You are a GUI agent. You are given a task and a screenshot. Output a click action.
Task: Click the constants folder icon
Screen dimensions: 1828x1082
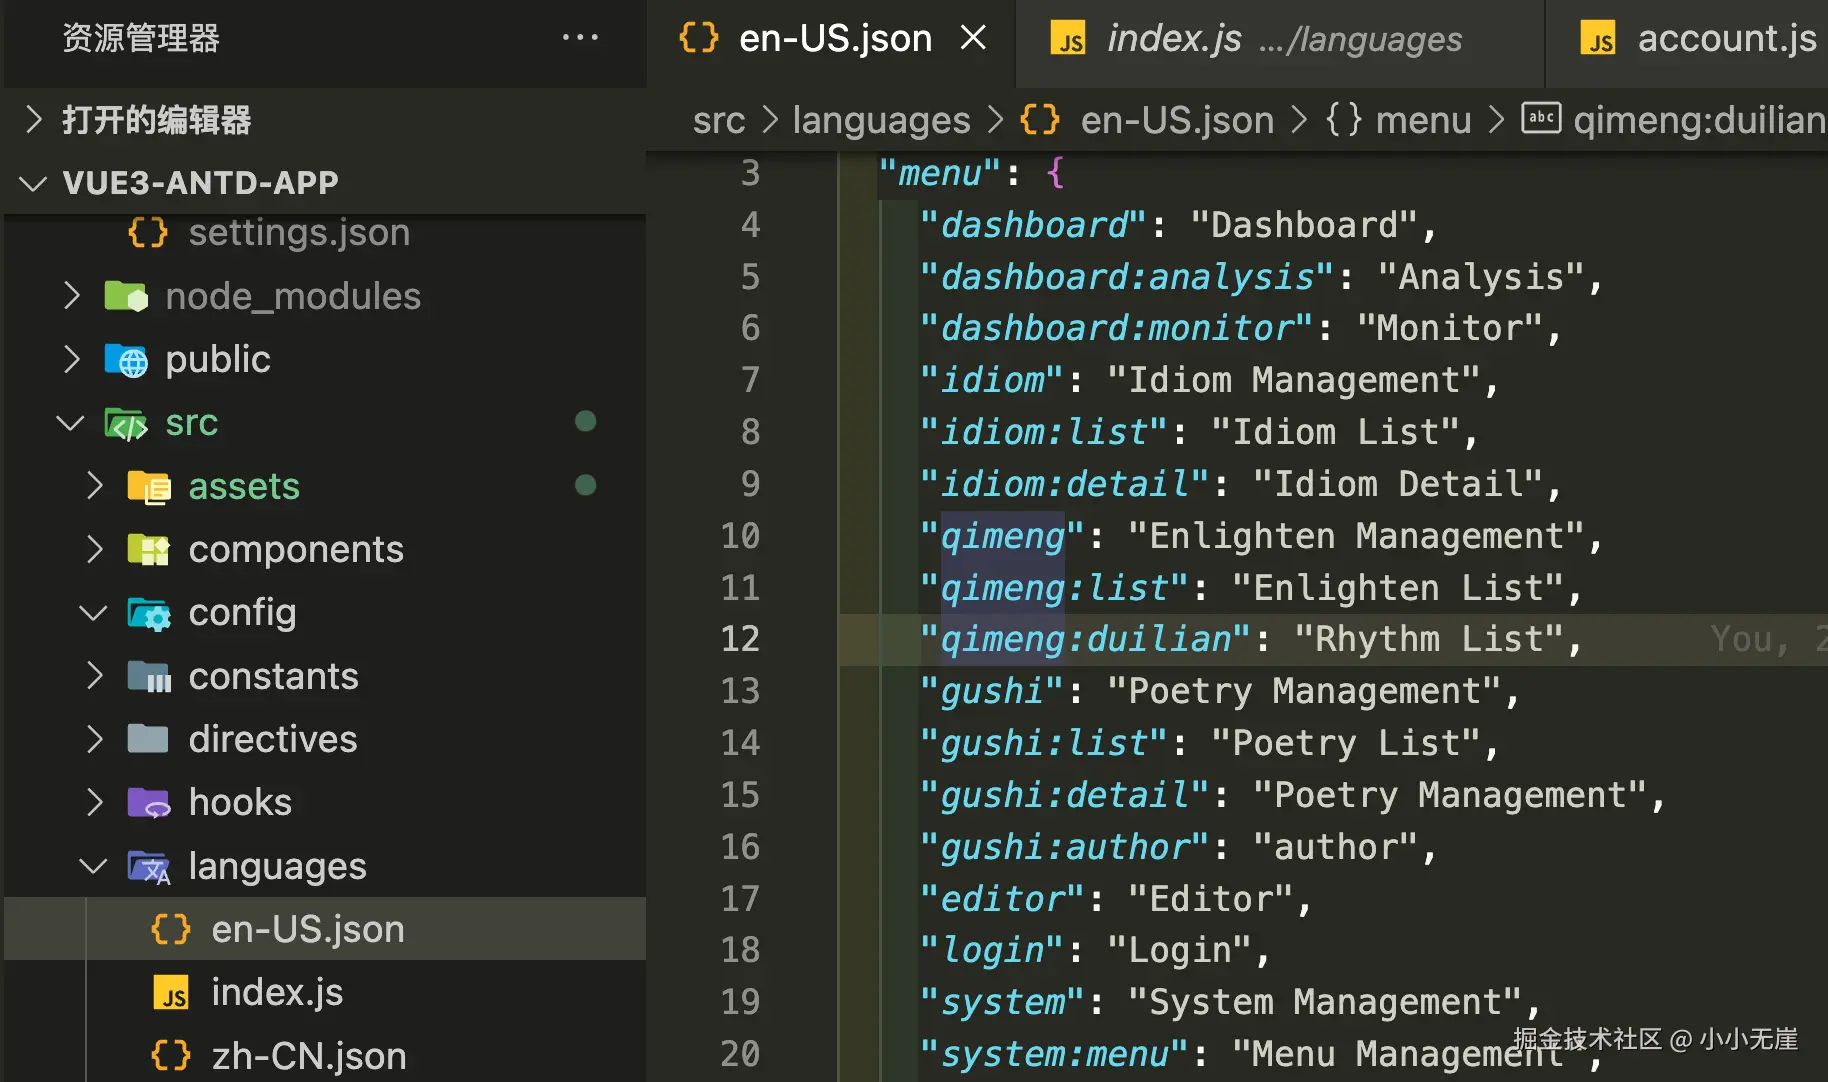pos(149,677)
